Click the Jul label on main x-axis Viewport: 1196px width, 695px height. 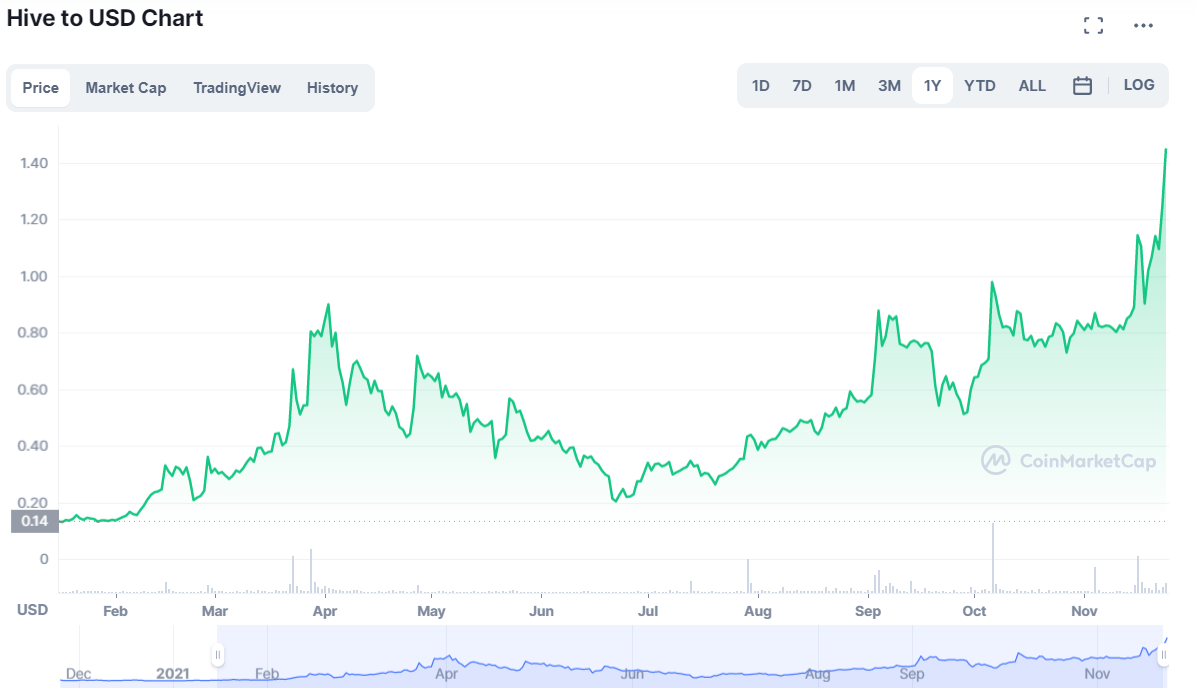648,611
